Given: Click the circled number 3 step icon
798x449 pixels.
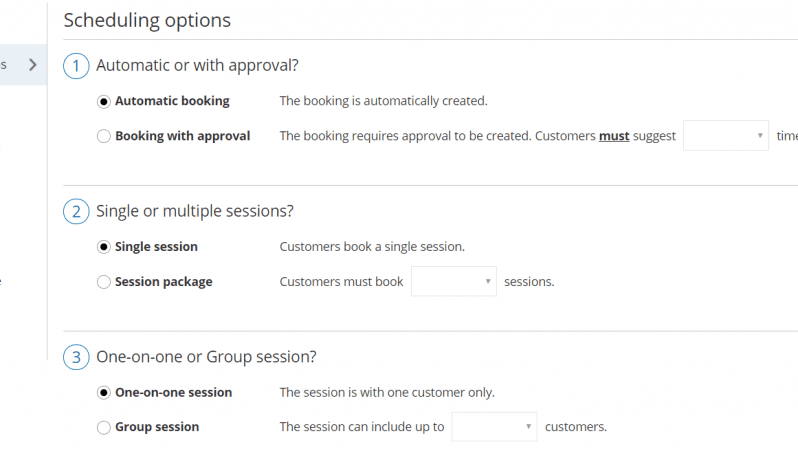Looking at the screenshot, I should tap(76, 357).
